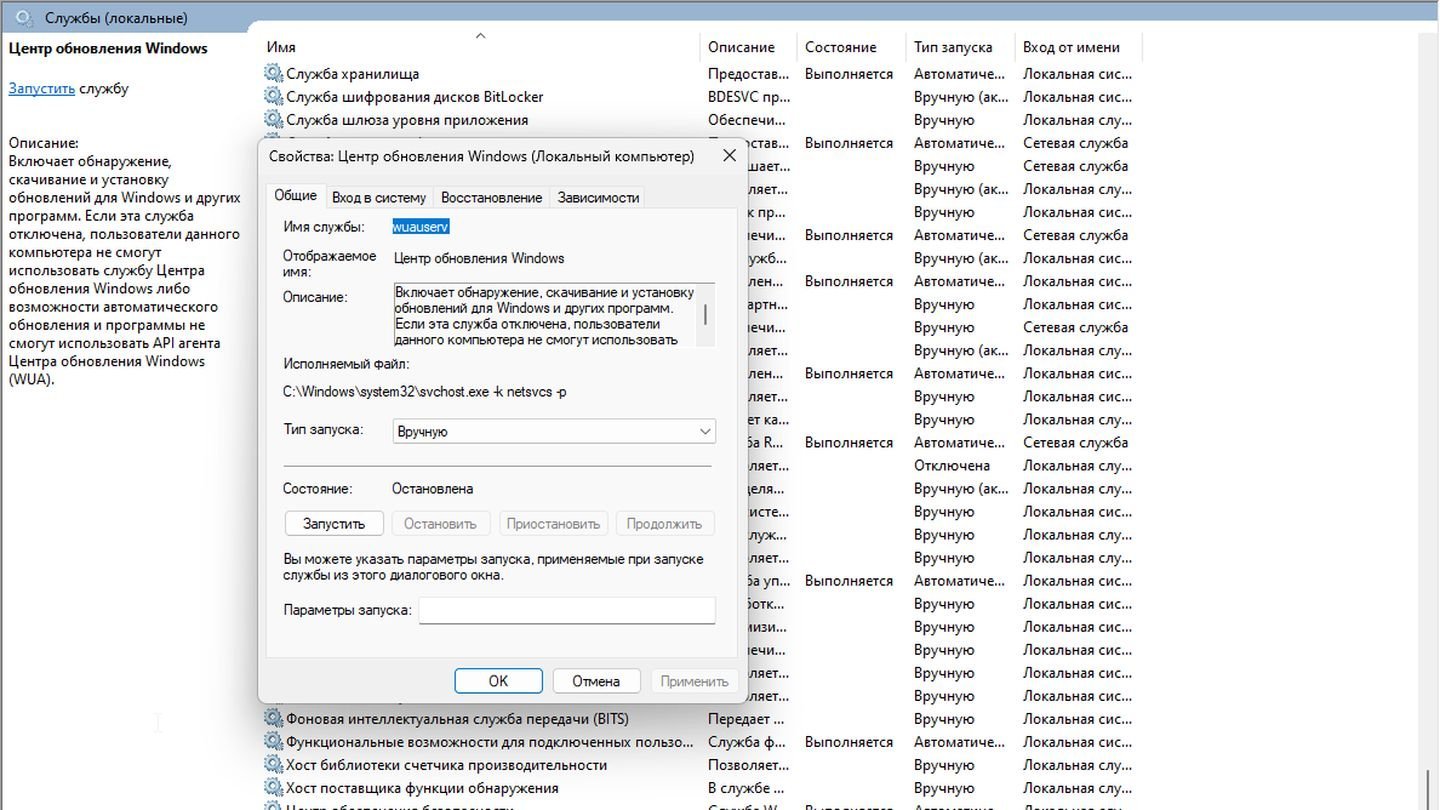Click the wuauserv service name field

click(x=421, y=227)
